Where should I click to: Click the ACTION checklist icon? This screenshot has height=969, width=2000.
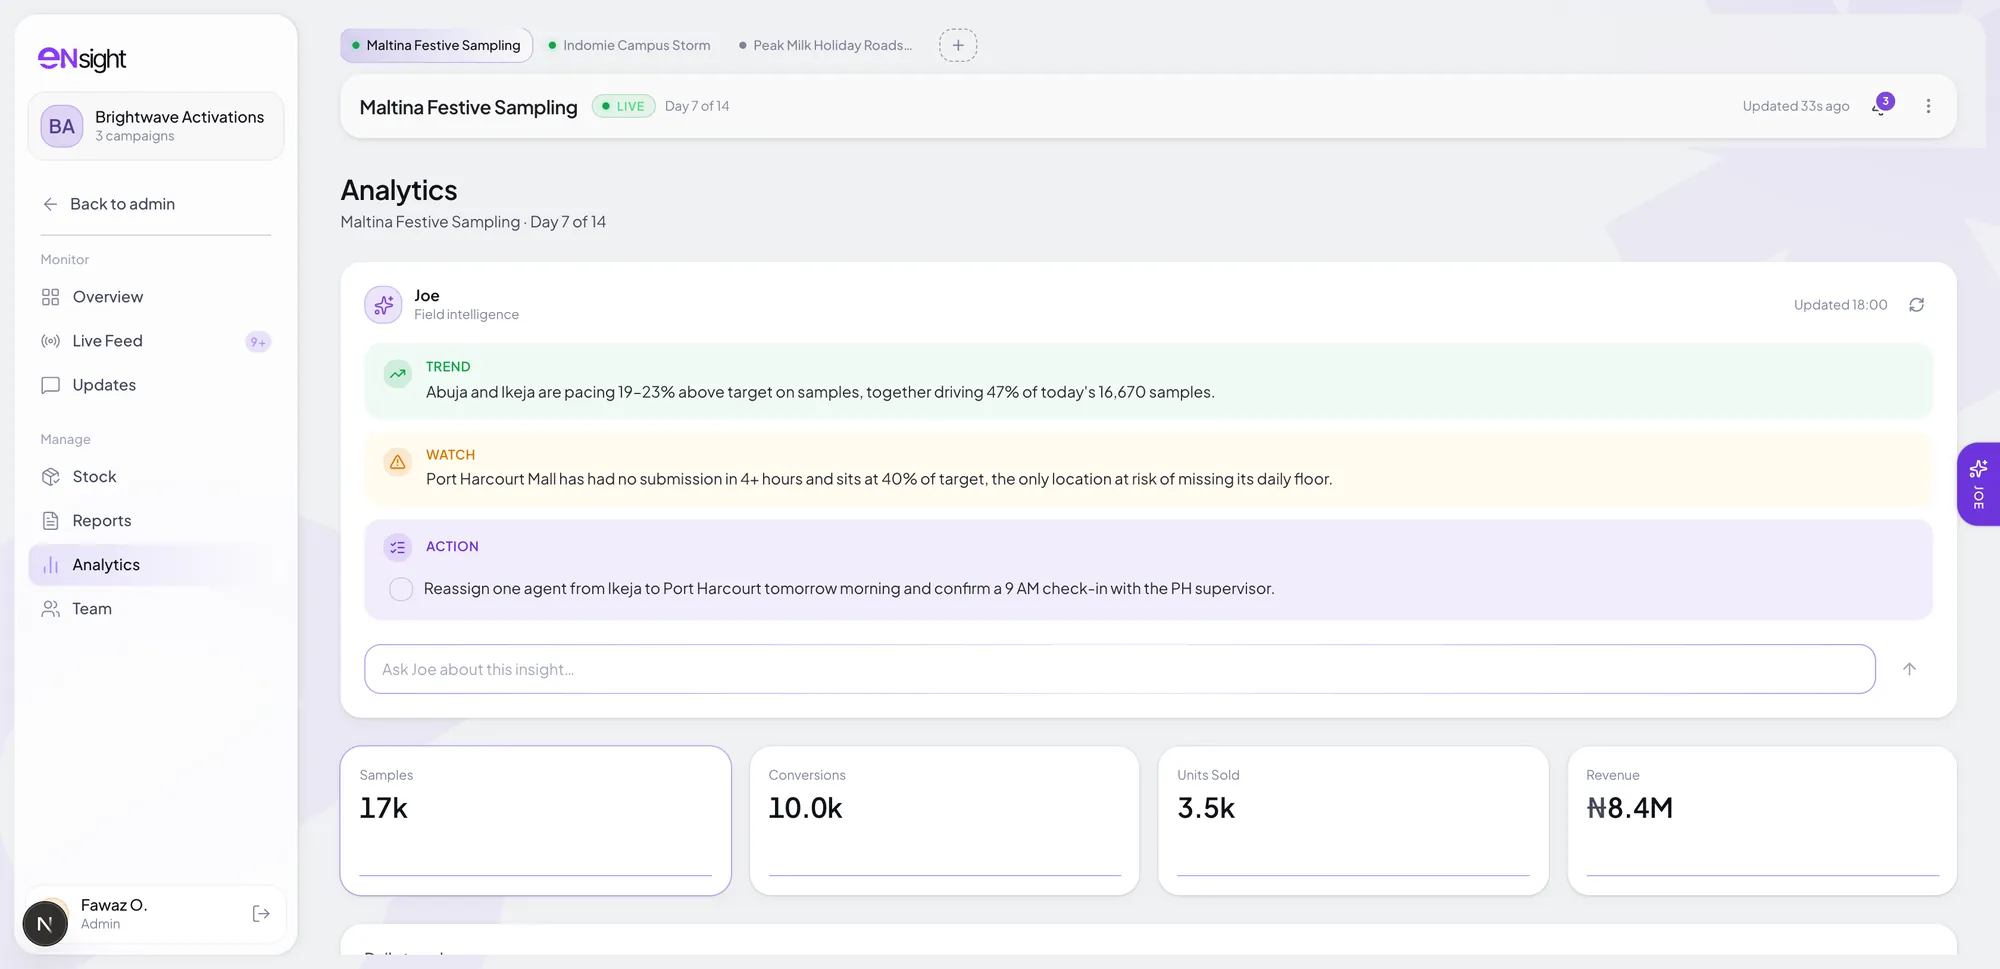click(398, 547)
